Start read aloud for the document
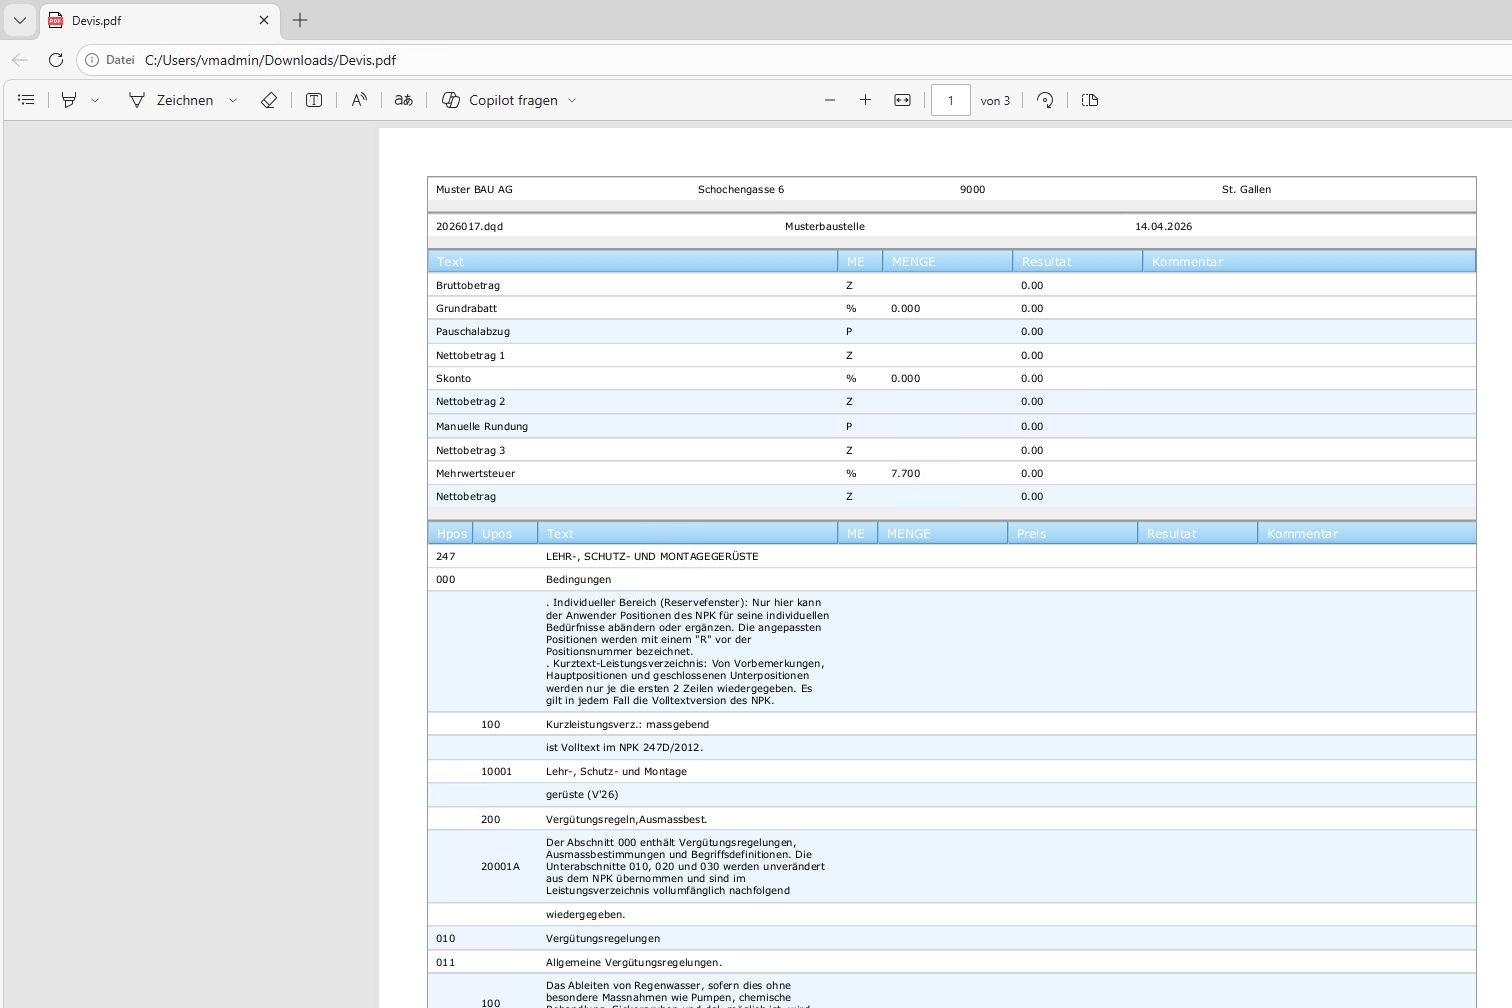This screenshot has height=1008, width=1512. click(359, 100)
